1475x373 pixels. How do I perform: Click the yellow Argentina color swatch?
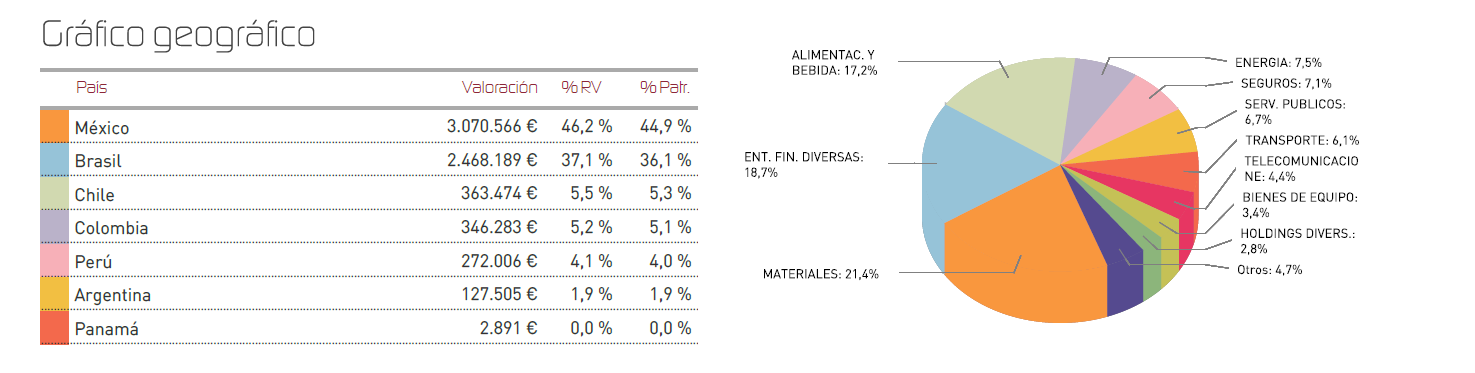click(54, 294)
